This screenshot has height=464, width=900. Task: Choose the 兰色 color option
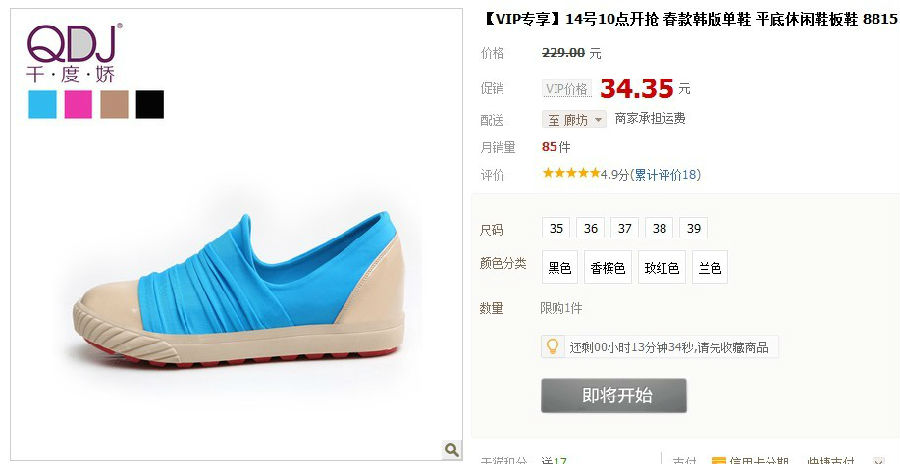pos(710,268)
